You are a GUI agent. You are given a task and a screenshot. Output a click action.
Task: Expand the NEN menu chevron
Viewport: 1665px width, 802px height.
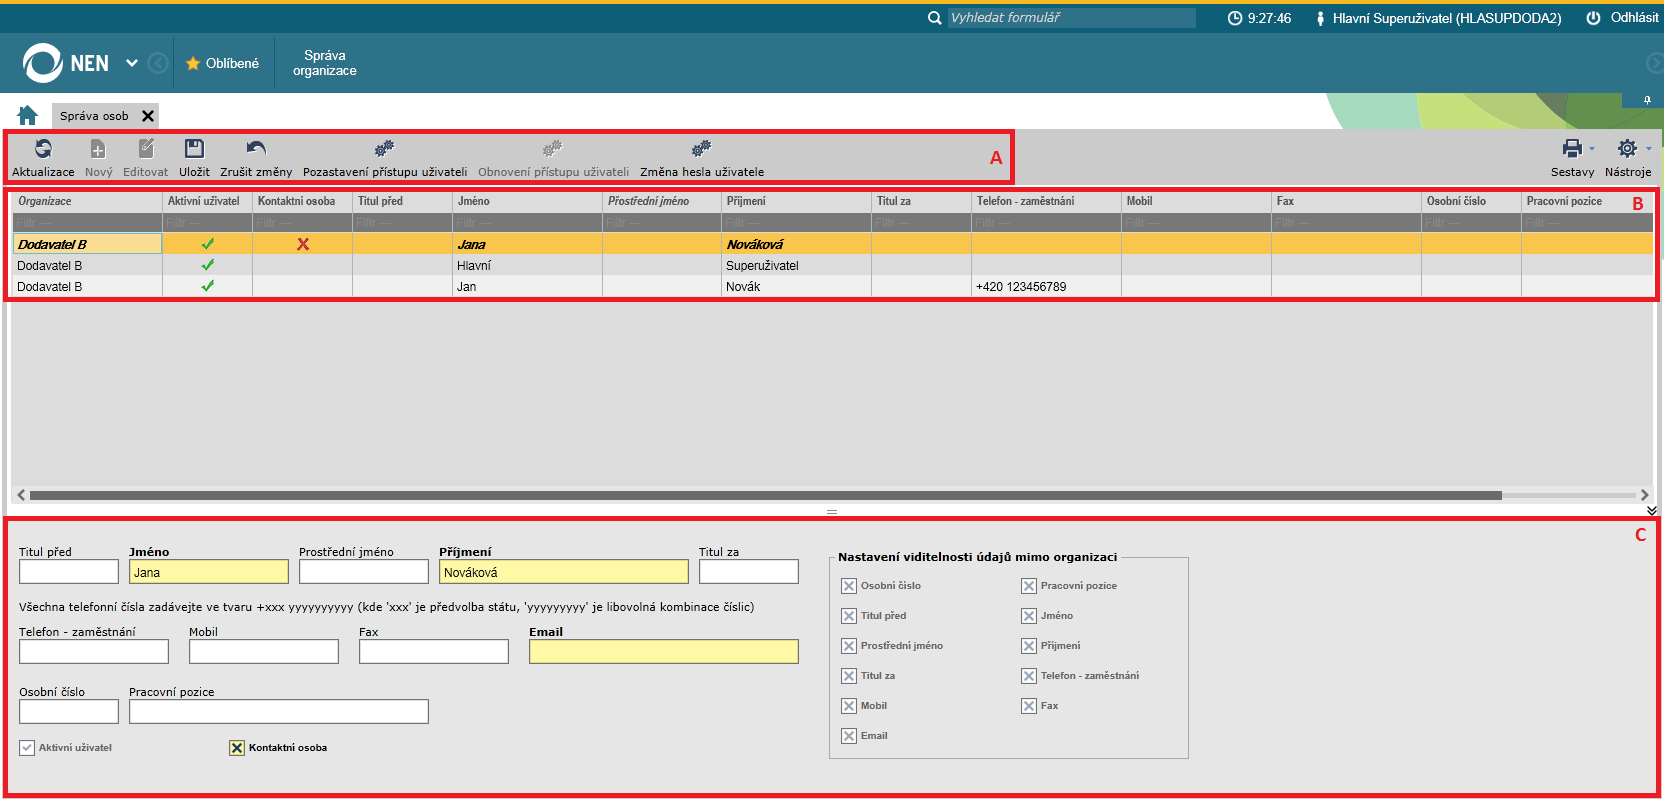click(x=132, y=63)
